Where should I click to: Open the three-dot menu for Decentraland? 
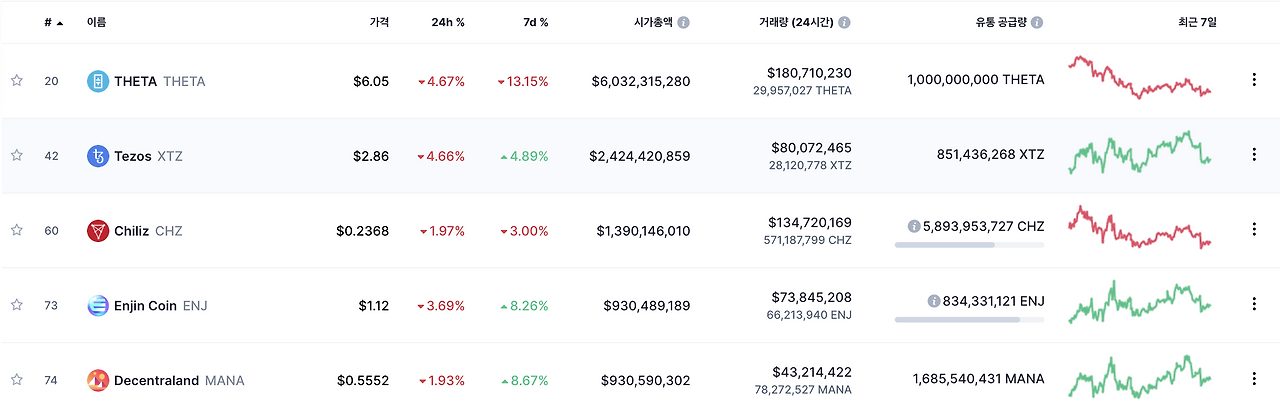(x=1254, y=379)
